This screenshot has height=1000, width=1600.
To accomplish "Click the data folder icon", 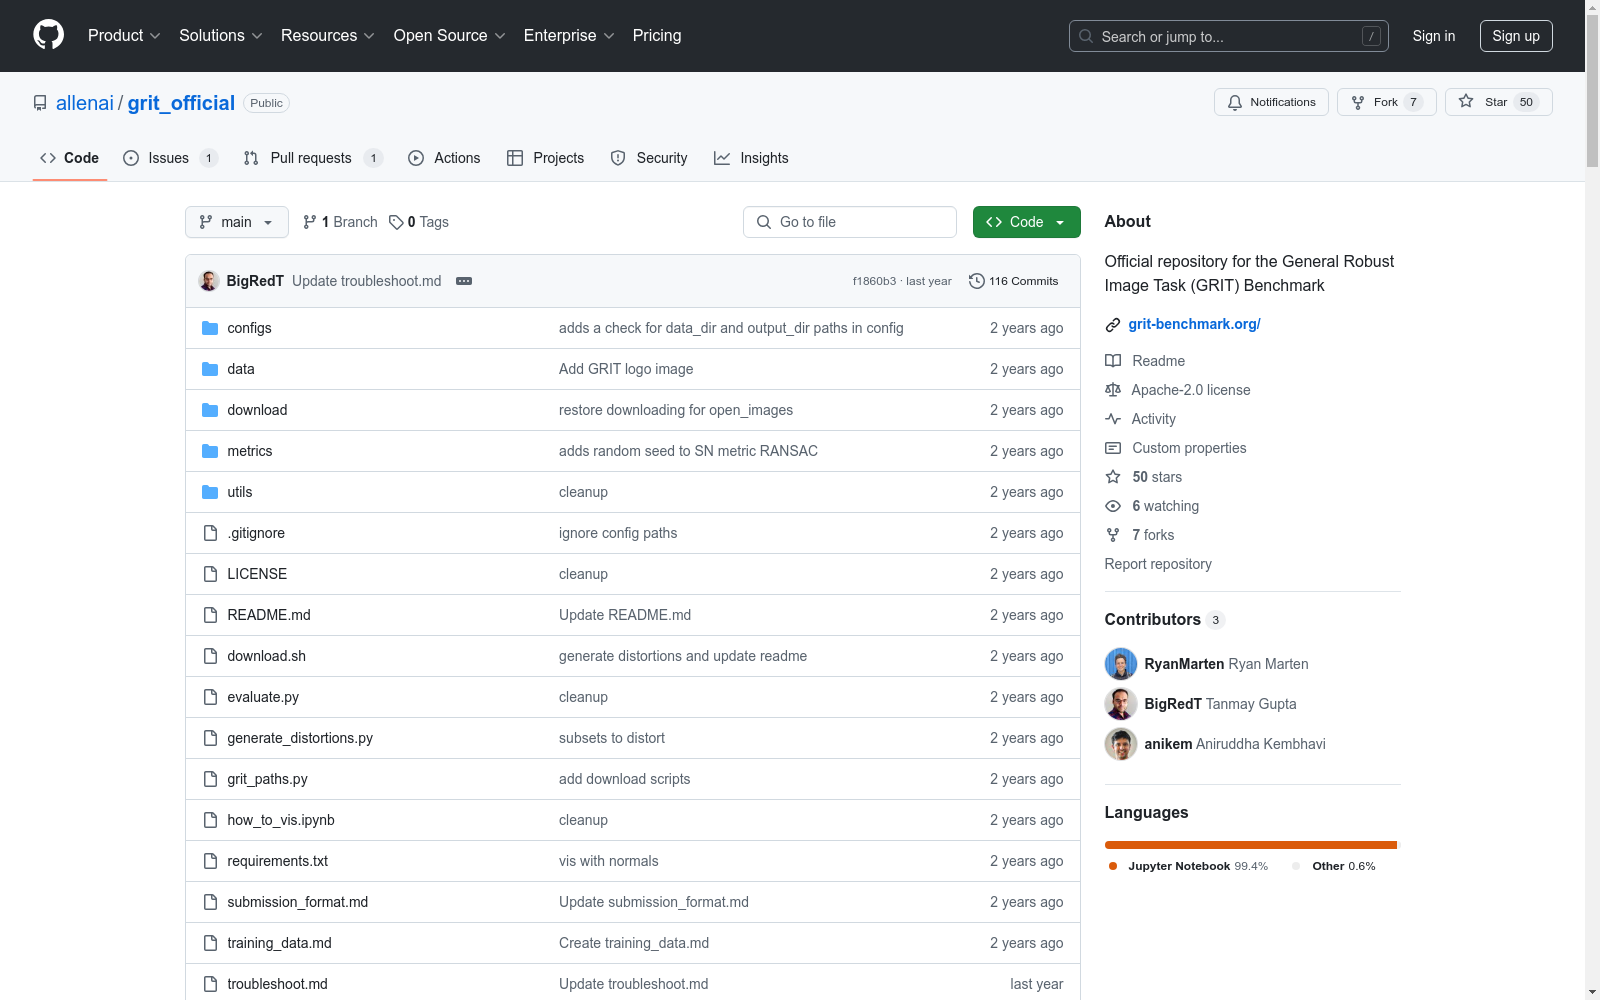I will pos(210,369).
